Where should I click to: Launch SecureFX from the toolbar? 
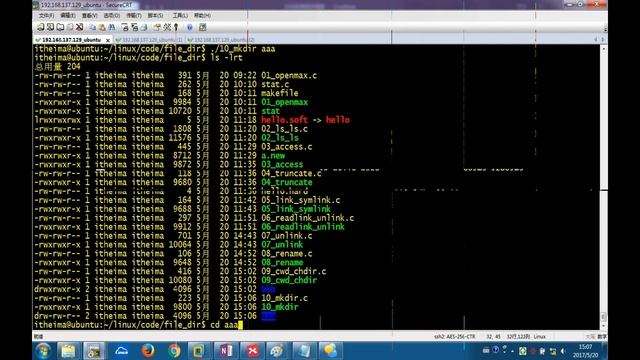click(202, 27)
